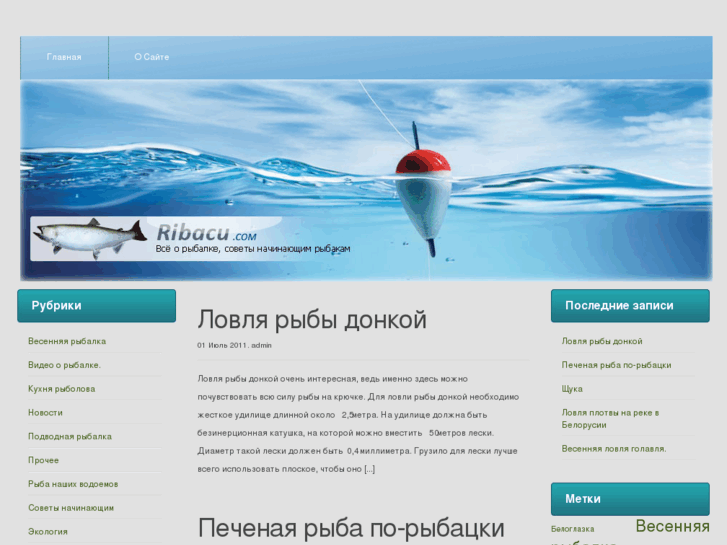Open recent post Печеная рыба по-рыбацки in sidebar
The image size is (727, 545).
(616, 365)
